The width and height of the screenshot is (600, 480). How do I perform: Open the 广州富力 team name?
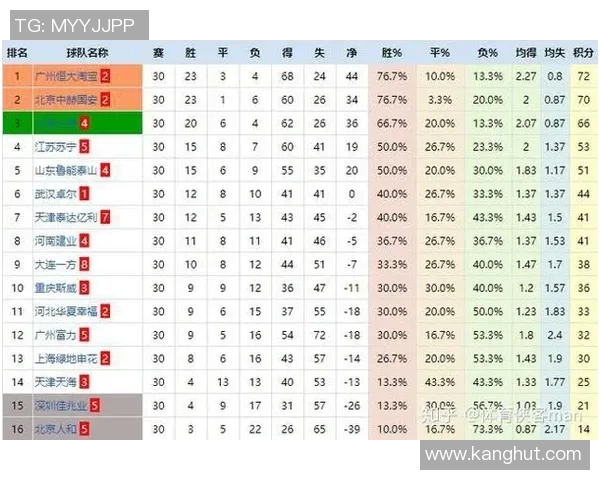click(x=56, y=335)
